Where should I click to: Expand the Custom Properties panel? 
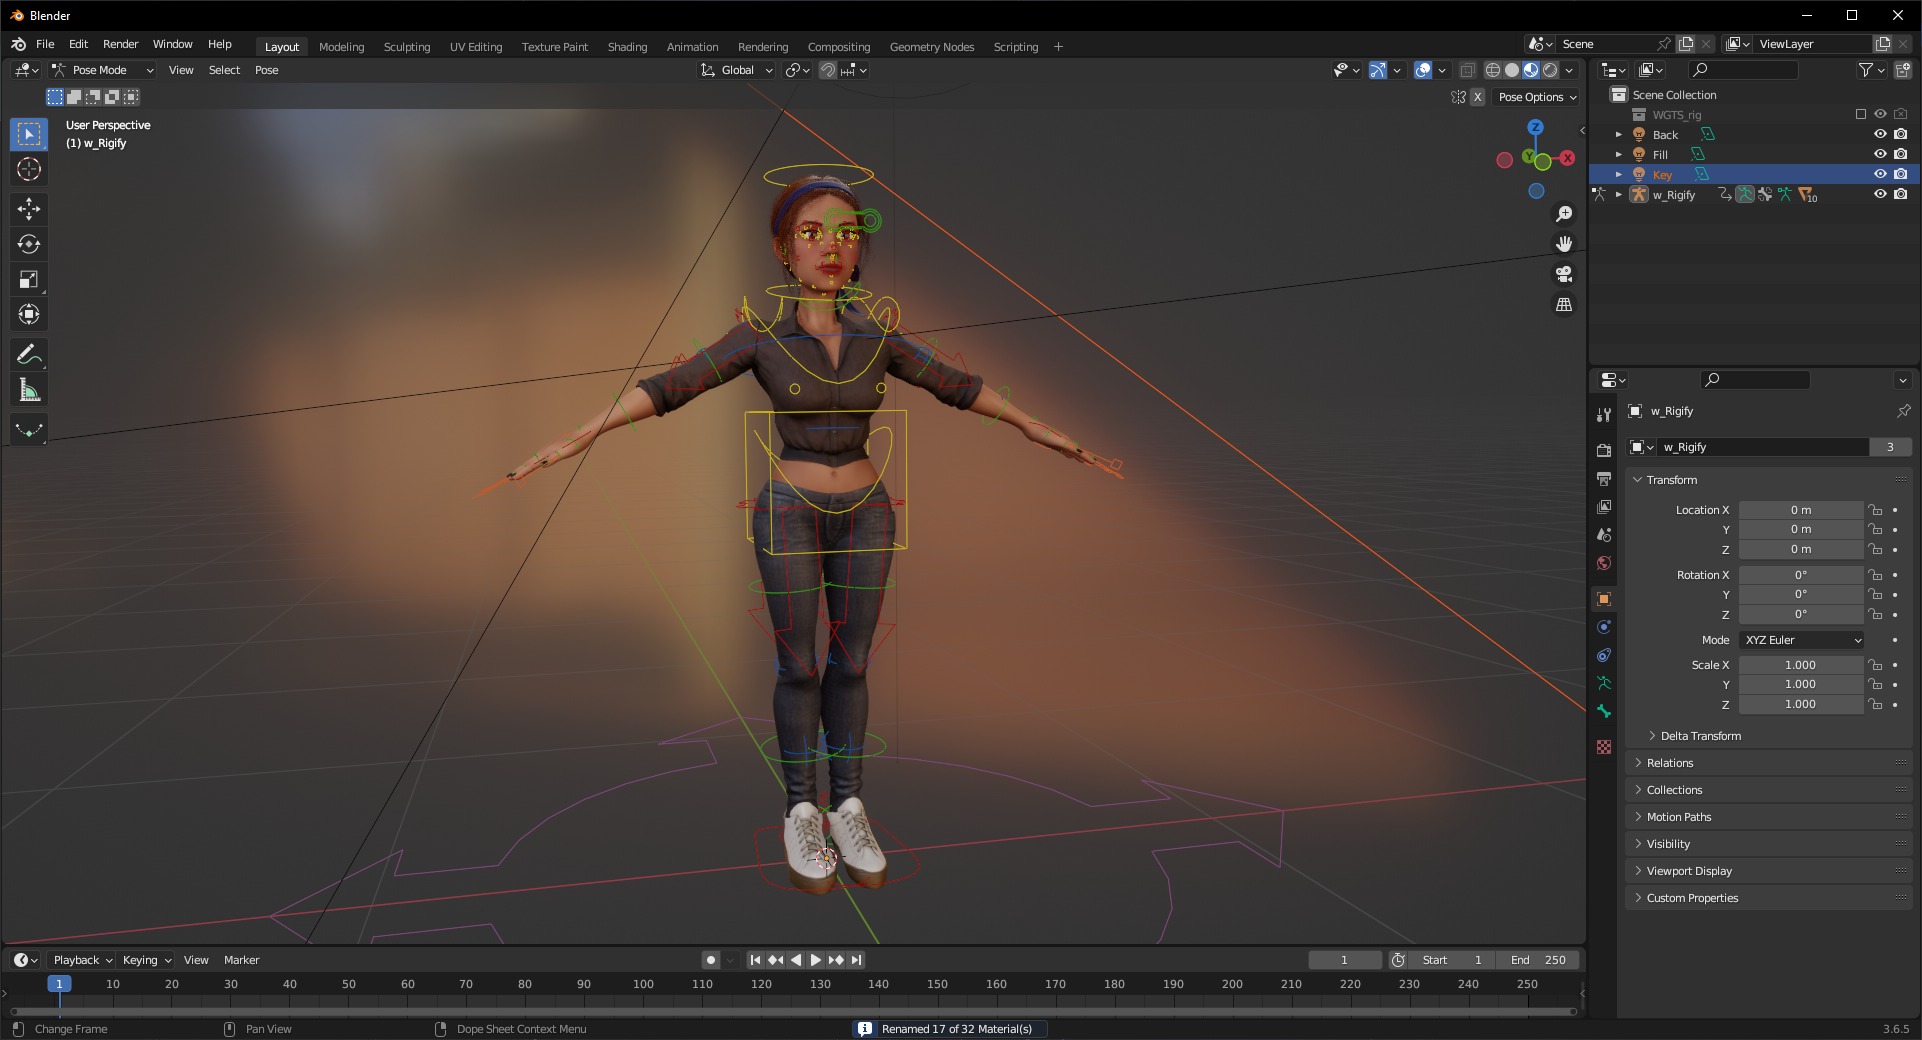(x=1692, y=898)
